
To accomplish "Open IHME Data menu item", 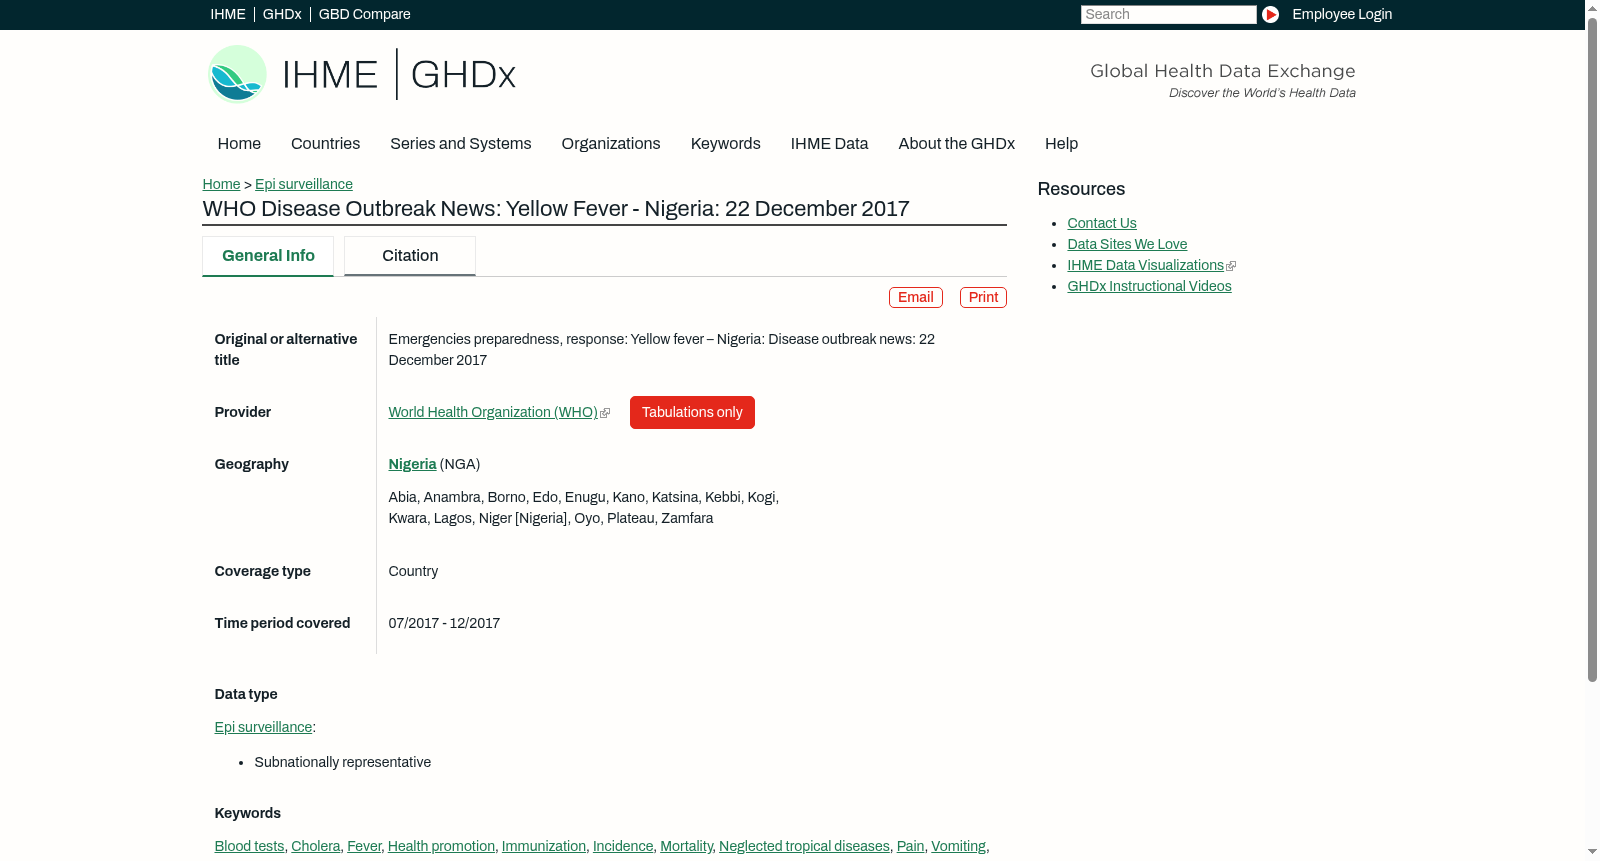I will tap(830, 143).
